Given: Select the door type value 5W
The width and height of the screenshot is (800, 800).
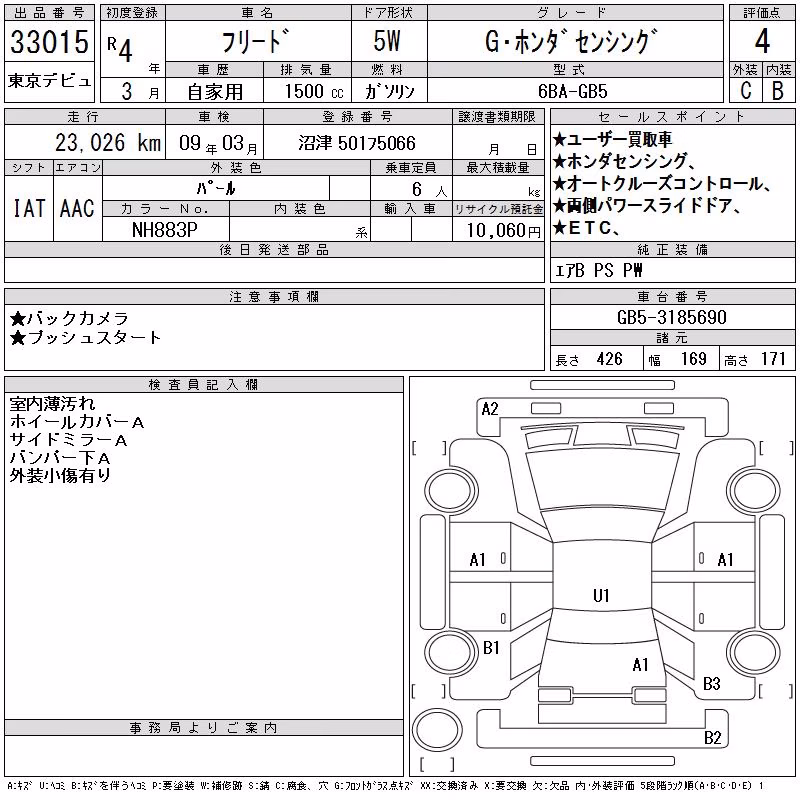Looking at the screenshot, I should click(387, 41).
